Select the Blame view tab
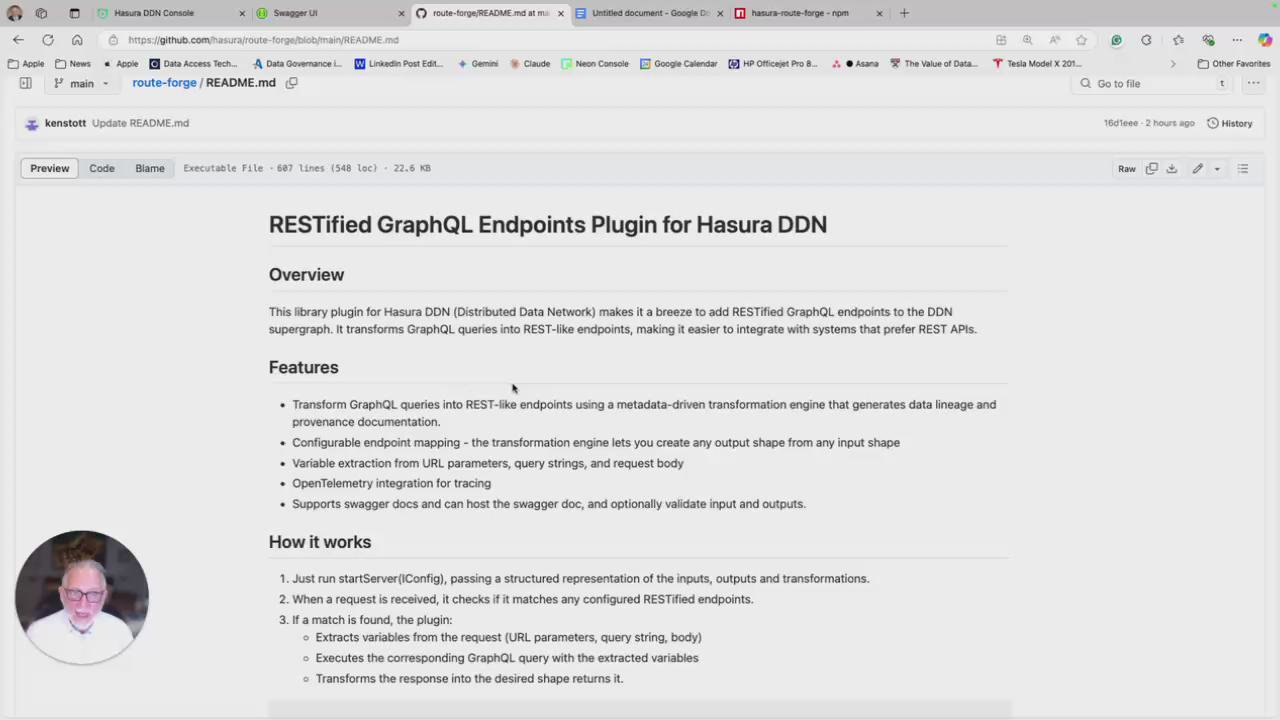The width and height of the screenshot is (1280, 720). (150, 169)
